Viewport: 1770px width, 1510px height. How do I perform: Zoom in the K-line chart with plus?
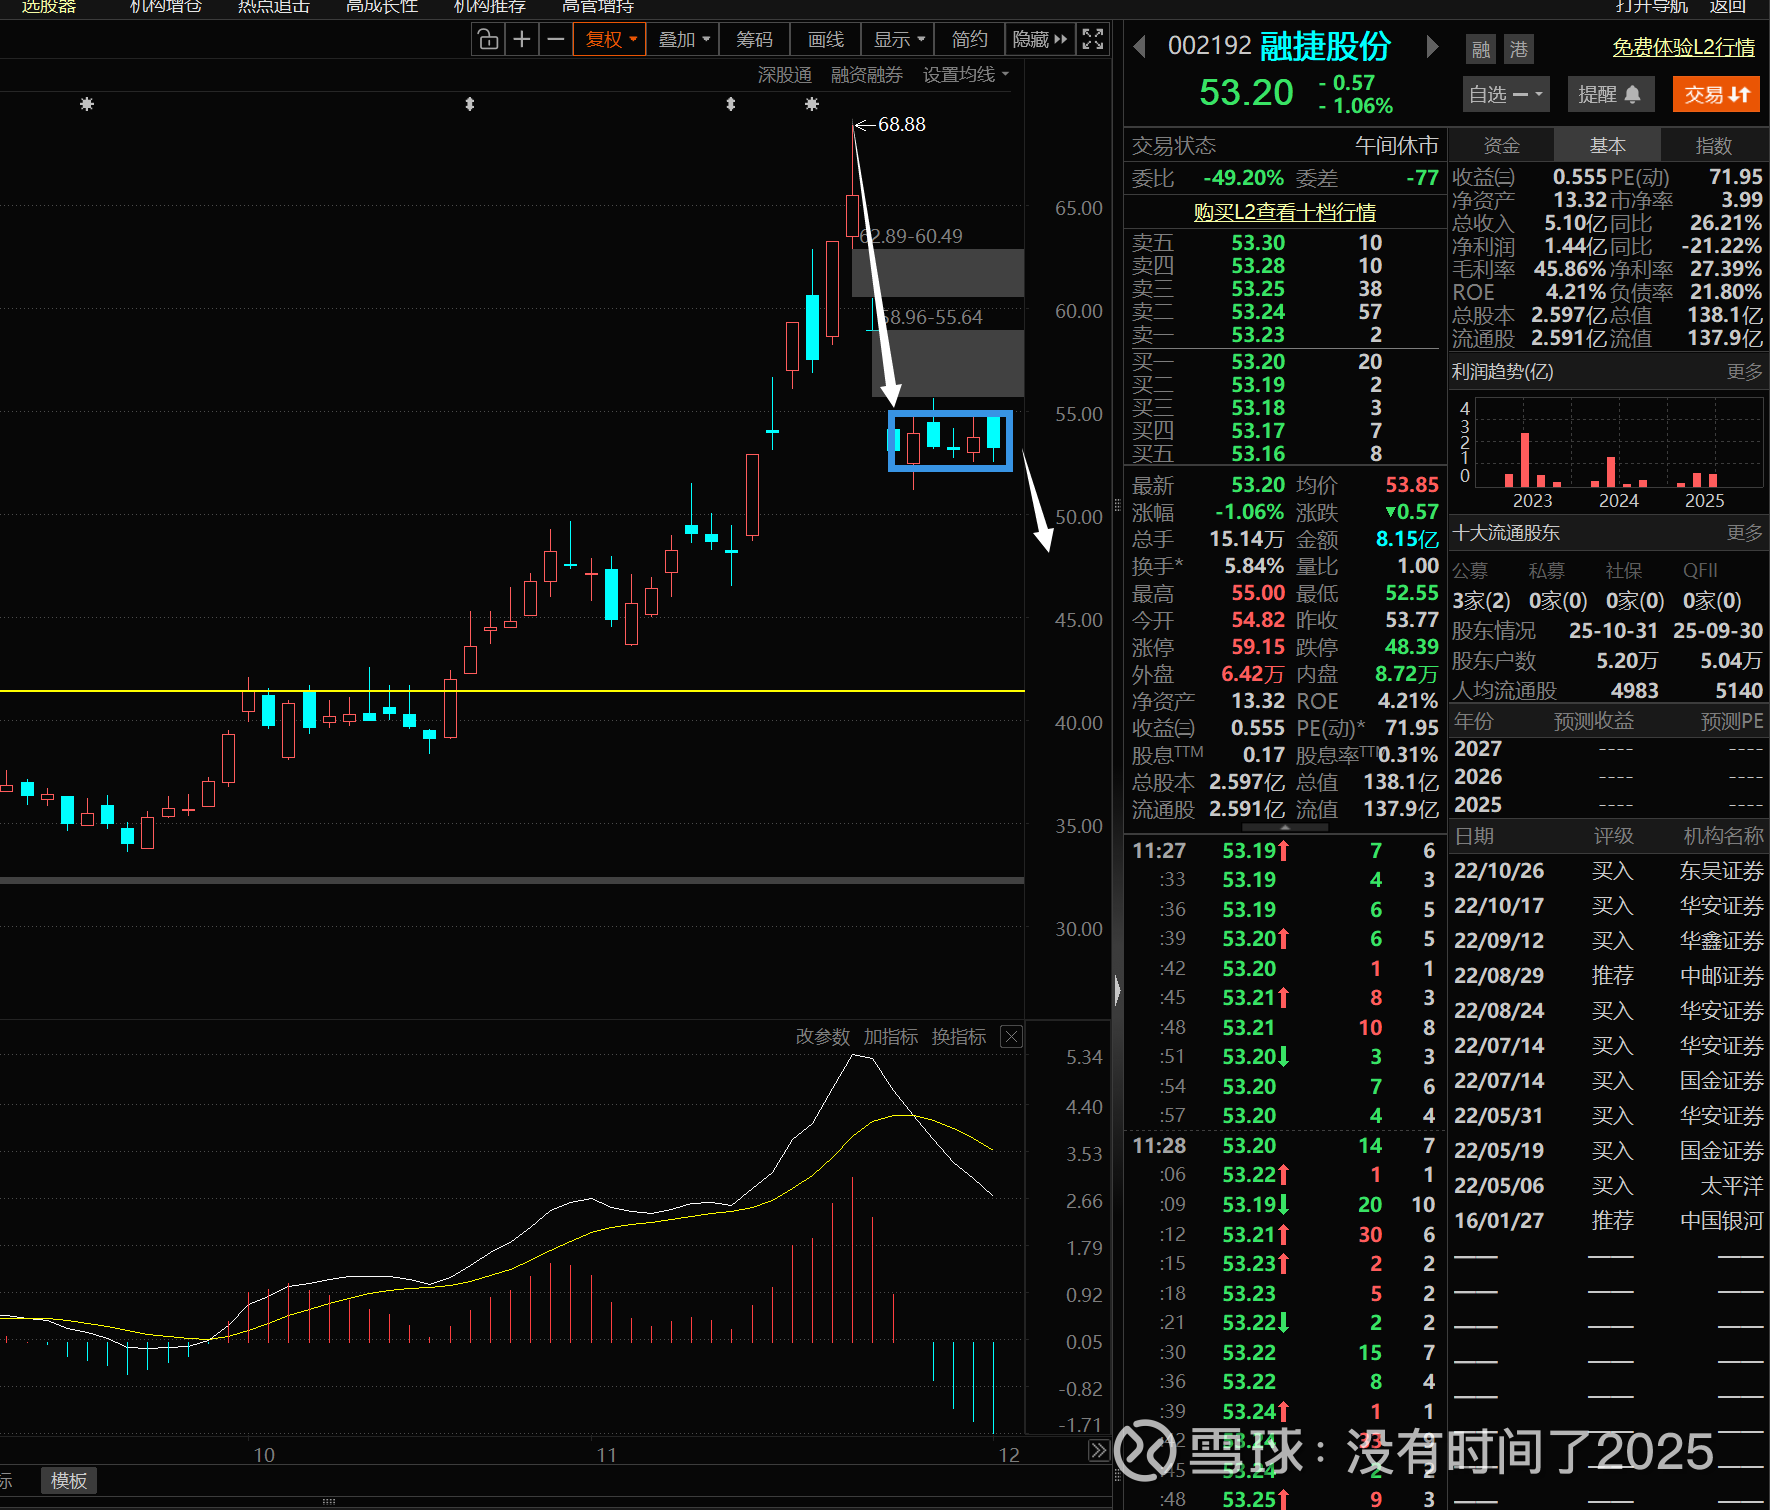[521, 40]
